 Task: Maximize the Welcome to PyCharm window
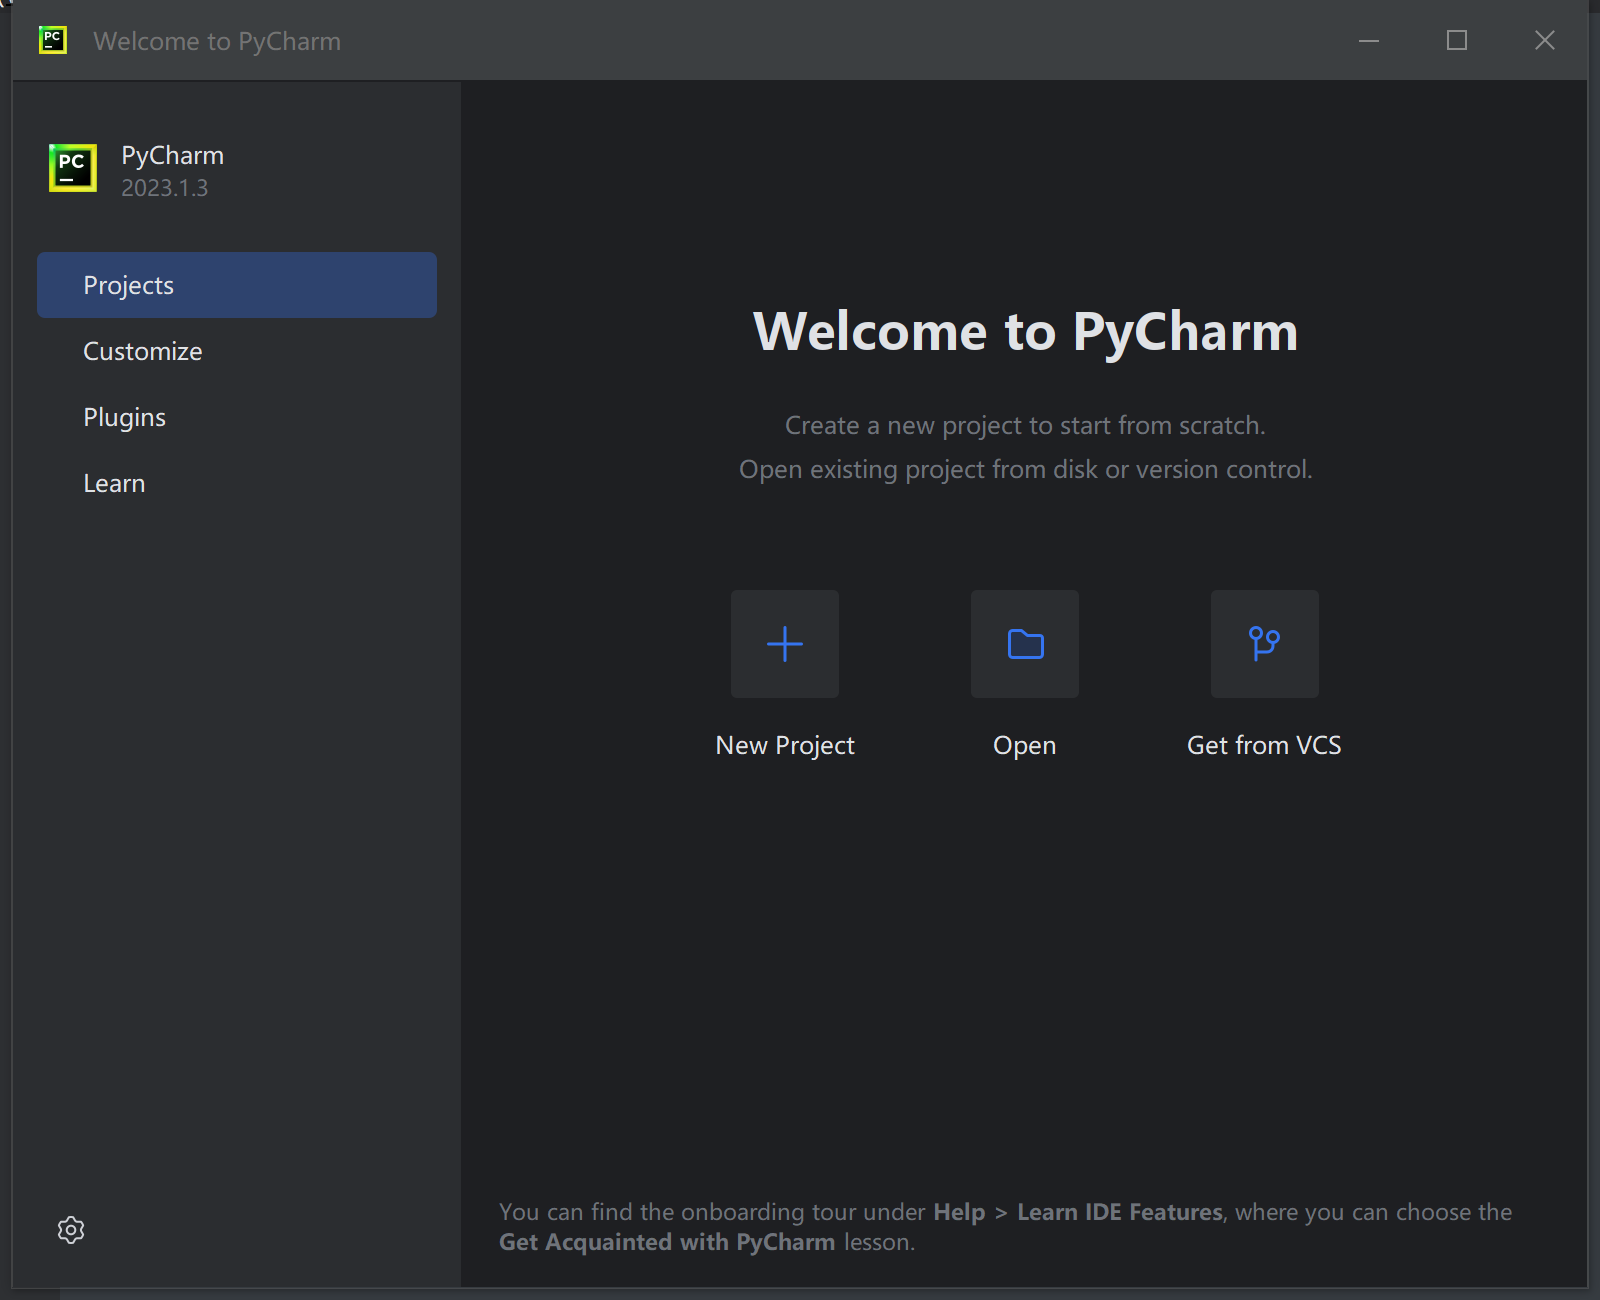click(1457, 40)
